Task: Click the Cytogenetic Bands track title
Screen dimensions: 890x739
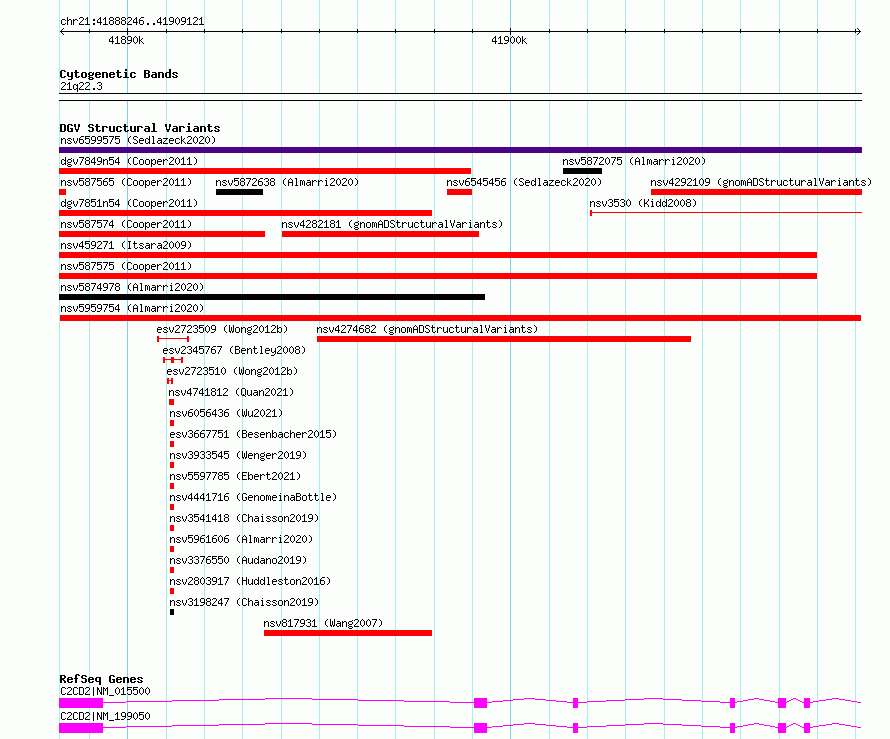Action: pos(119,74)
